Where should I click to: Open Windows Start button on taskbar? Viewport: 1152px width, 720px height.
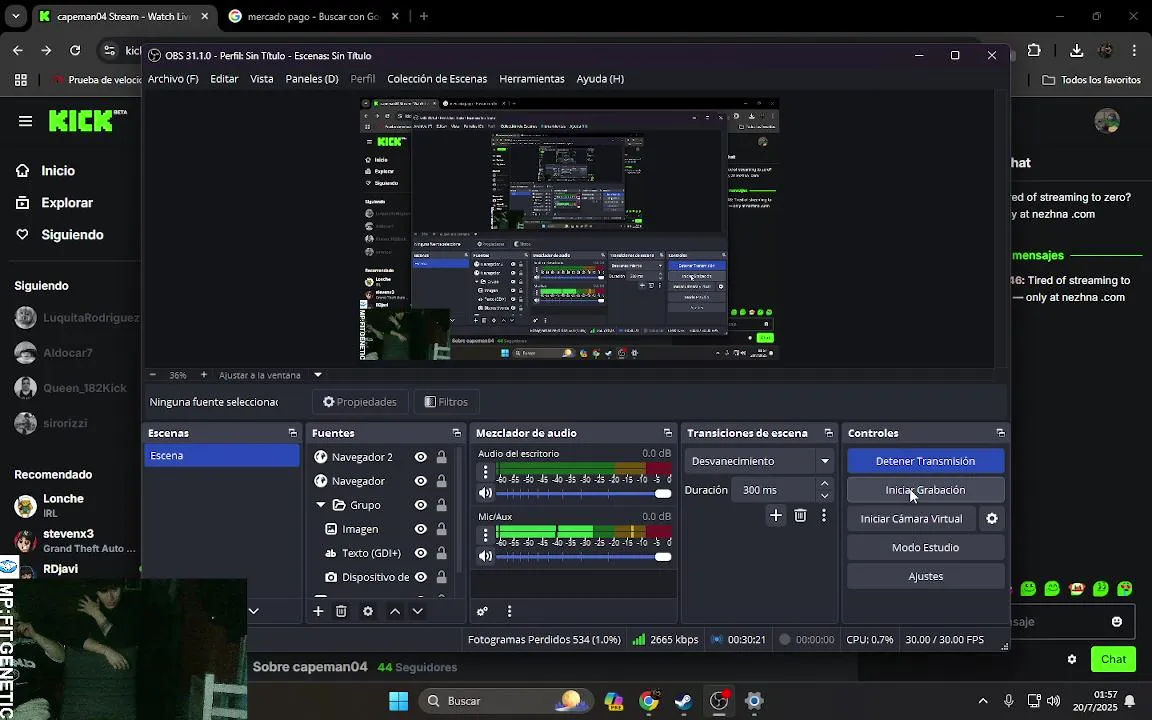click(398, 701)
